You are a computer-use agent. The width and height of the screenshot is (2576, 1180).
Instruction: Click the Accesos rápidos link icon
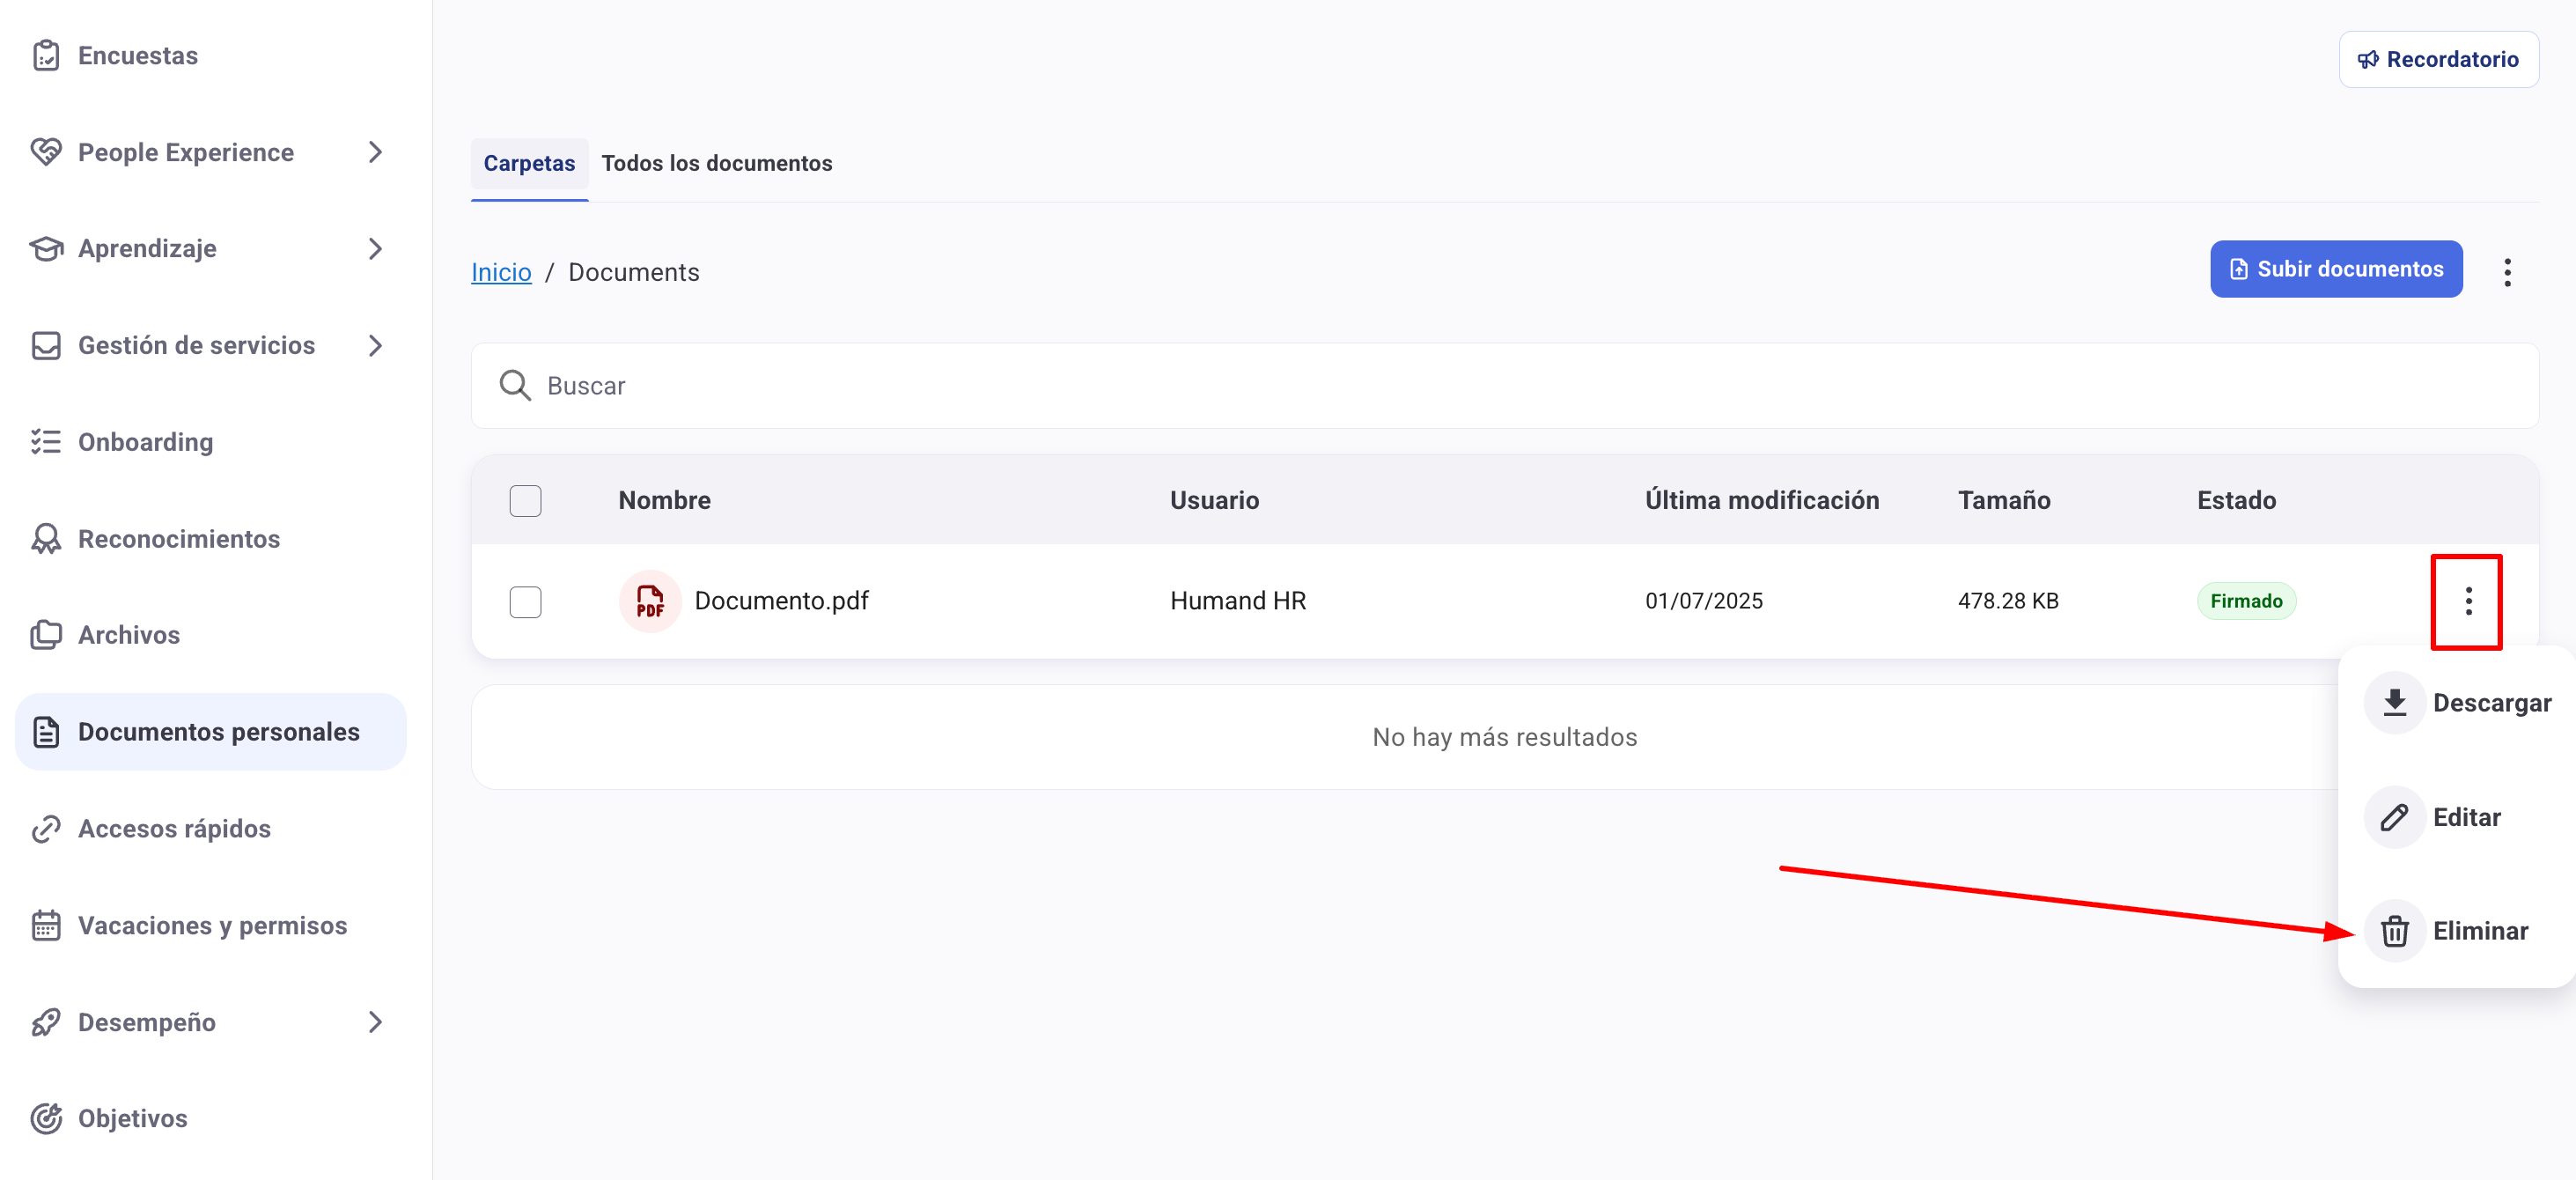click(x=46, y=829)
